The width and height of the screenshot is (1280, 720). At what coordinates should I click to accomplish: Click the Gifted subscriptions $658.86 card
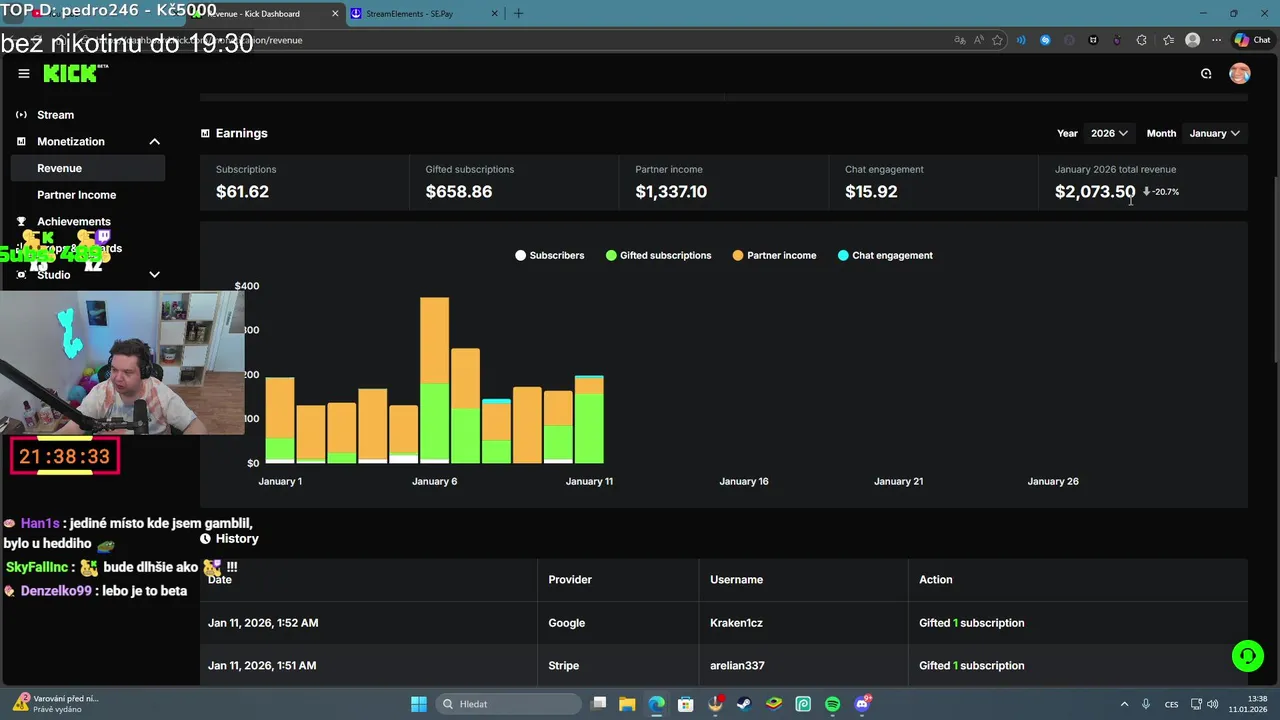click(514, 182)
